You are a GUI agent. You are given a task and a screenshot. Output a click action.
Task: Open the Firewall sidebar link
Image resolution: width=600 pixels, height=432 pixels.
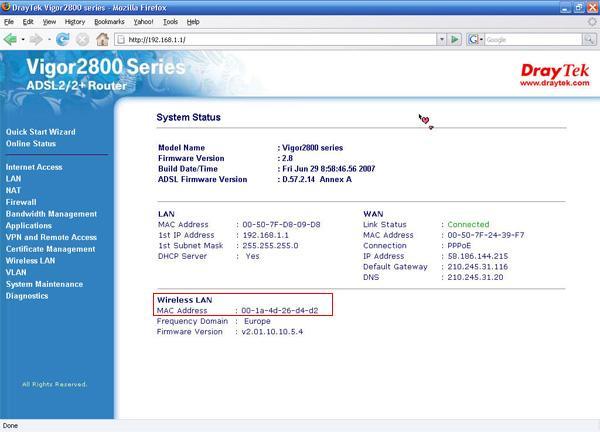pyautogui.click(x=21, y=202)
